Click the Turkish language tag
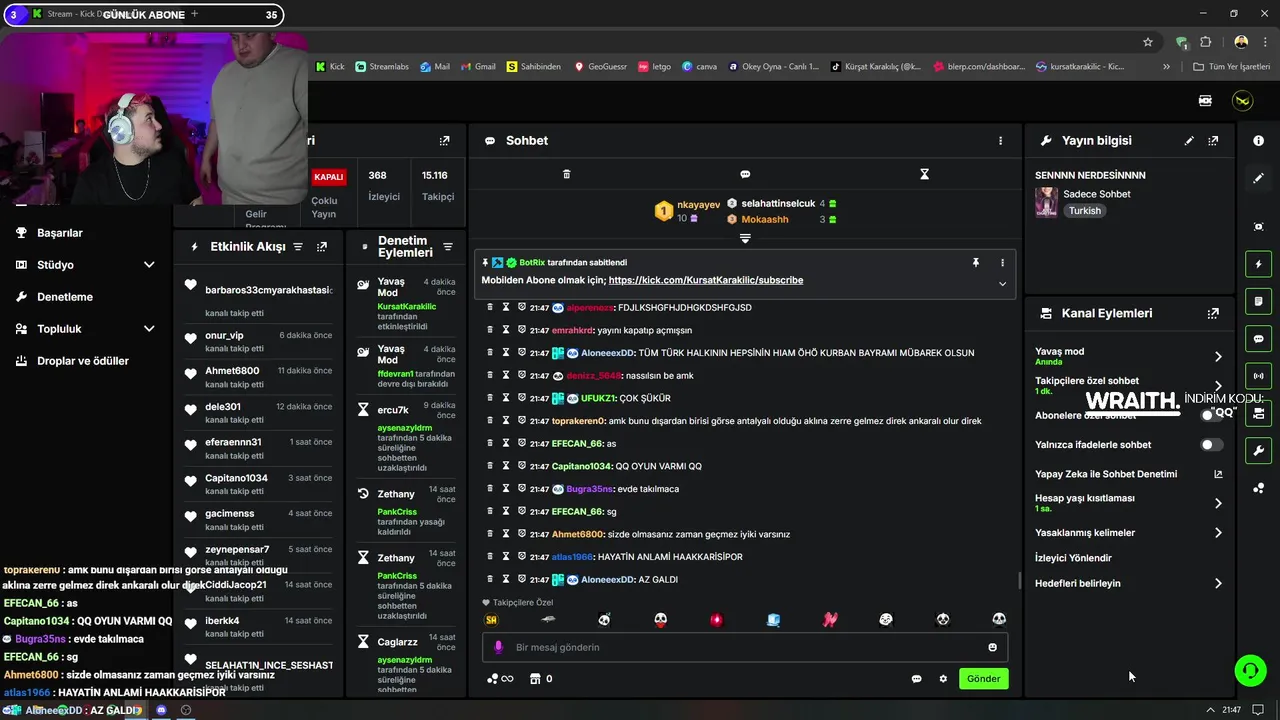Screen dimensions: 1280x720 coord(1084,211)
